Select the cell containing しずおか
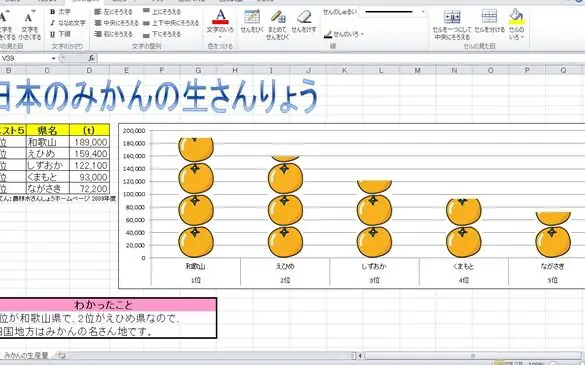This screenshot has width=585, height=365. pos(48,165)
